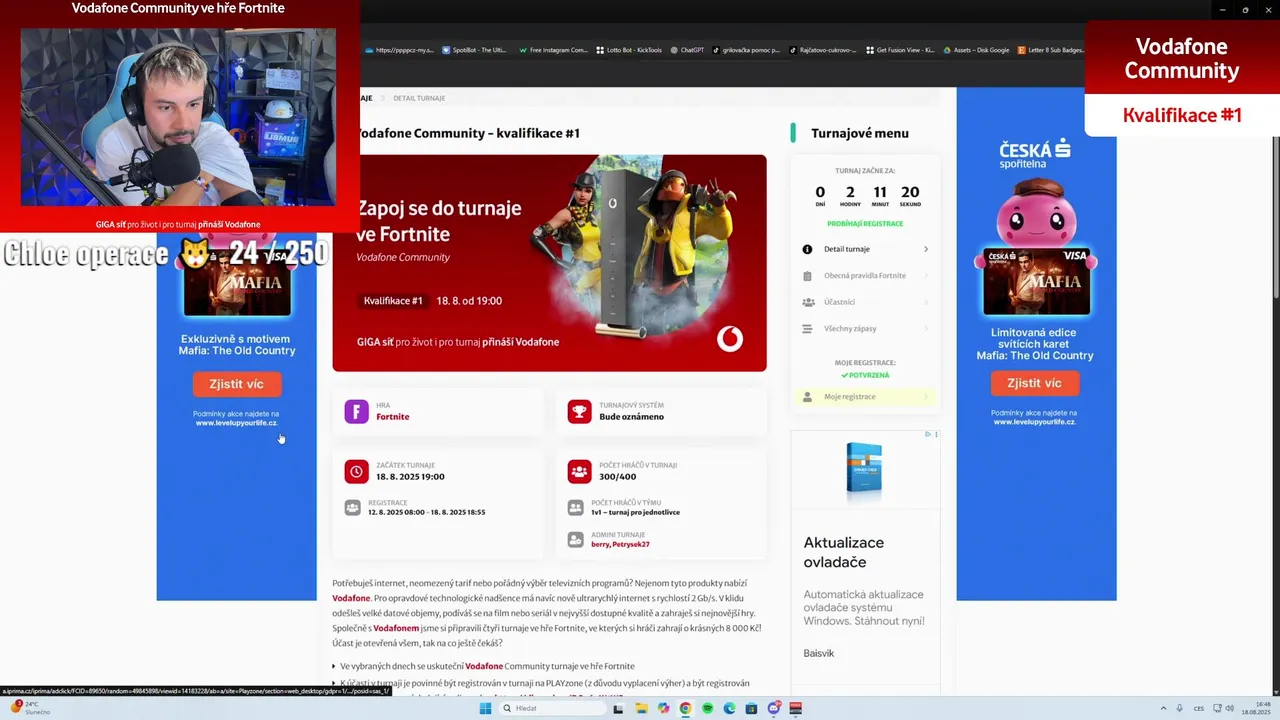Open Google Chrome from the taskbar
The height and width of the screenshot is (720, 1280).
pyautogui.click(x=685, y=708)
